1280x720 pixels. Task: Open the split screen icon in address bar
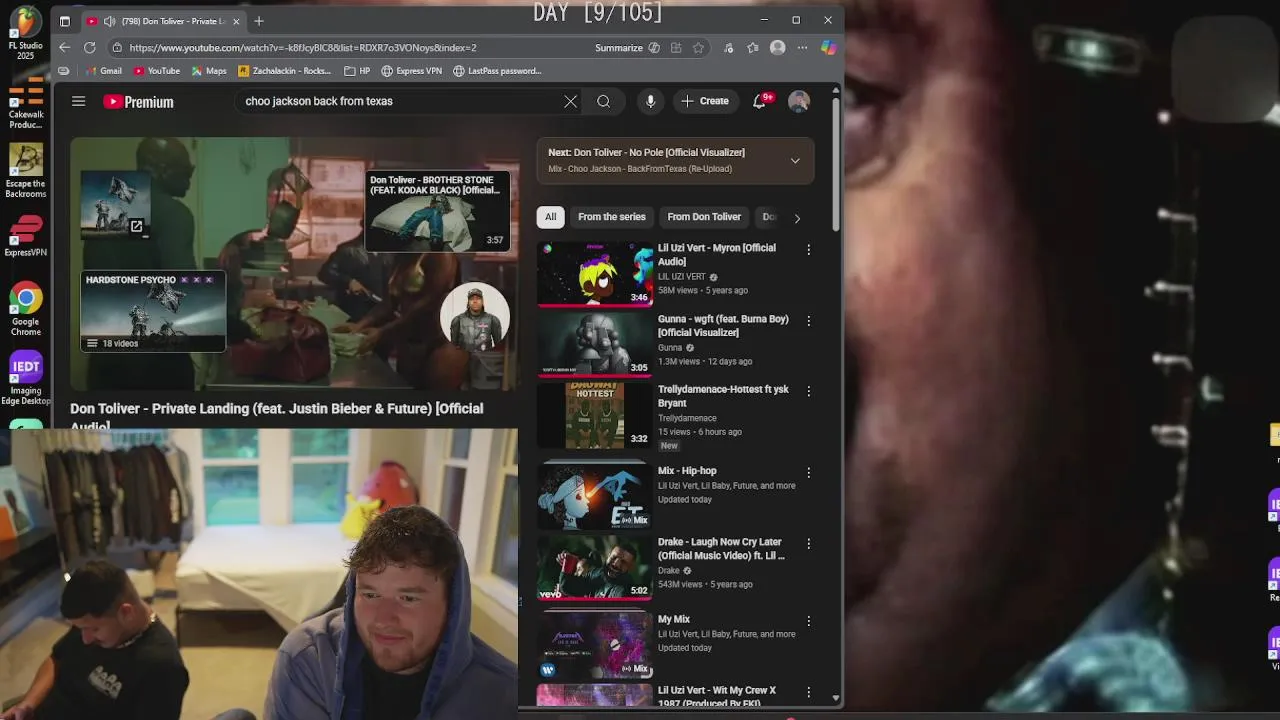(x=676, y=47)
